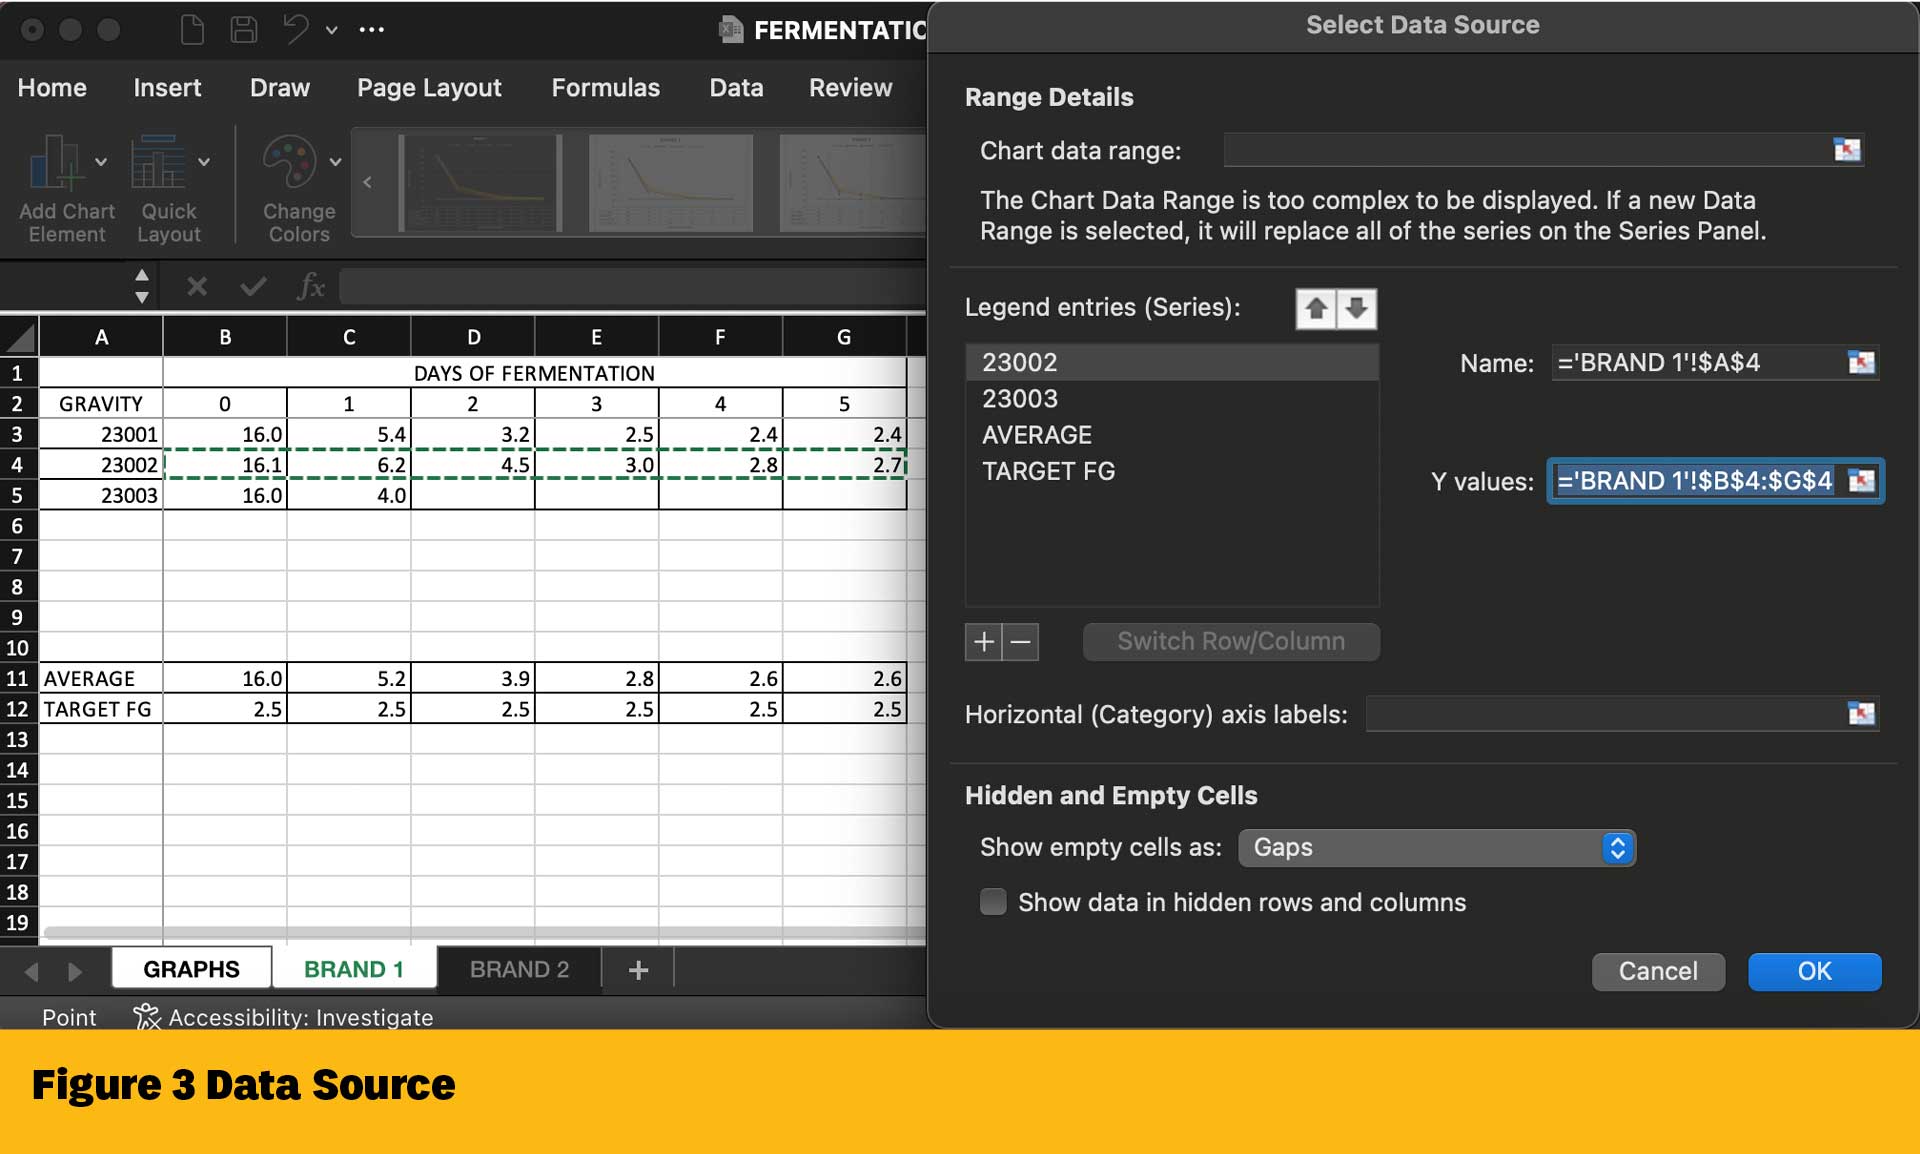Enable Show data in hidden rows and columns
The height and width of the screenshot is (1154, 1920).
pos(993,902)
